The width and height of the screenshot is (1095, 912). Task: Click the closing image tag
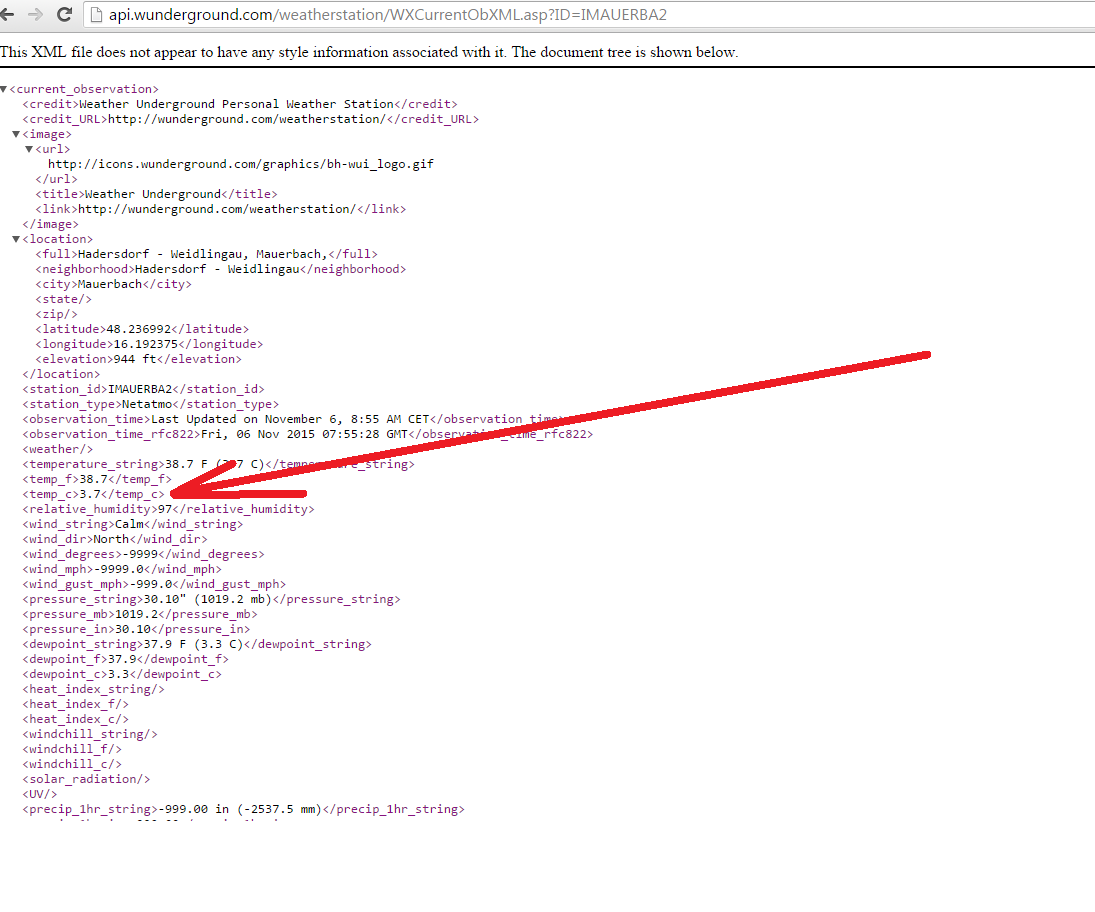pos(50,224)
